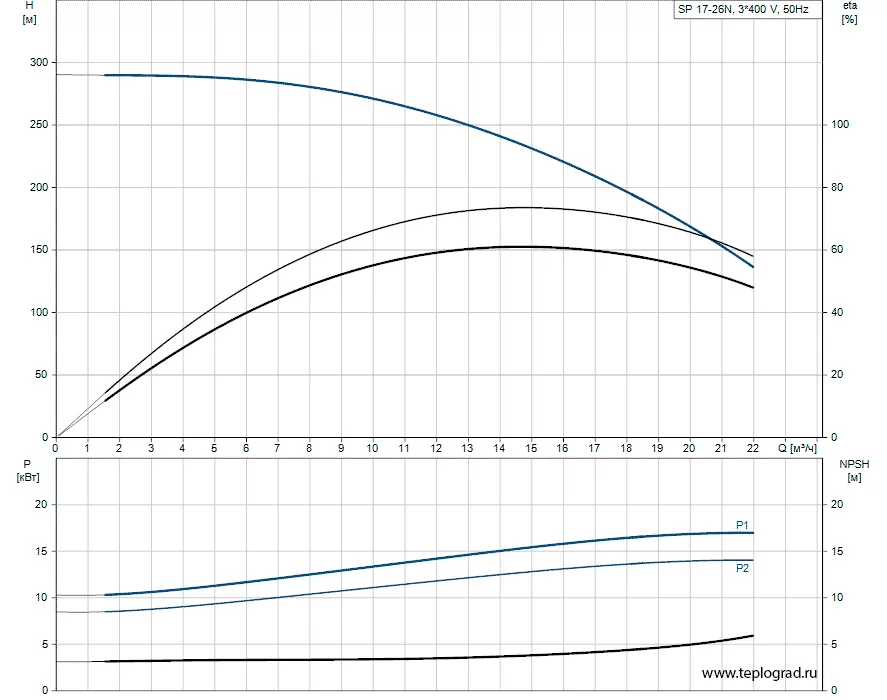Click the 250 tick on H axis

(38, 125)
